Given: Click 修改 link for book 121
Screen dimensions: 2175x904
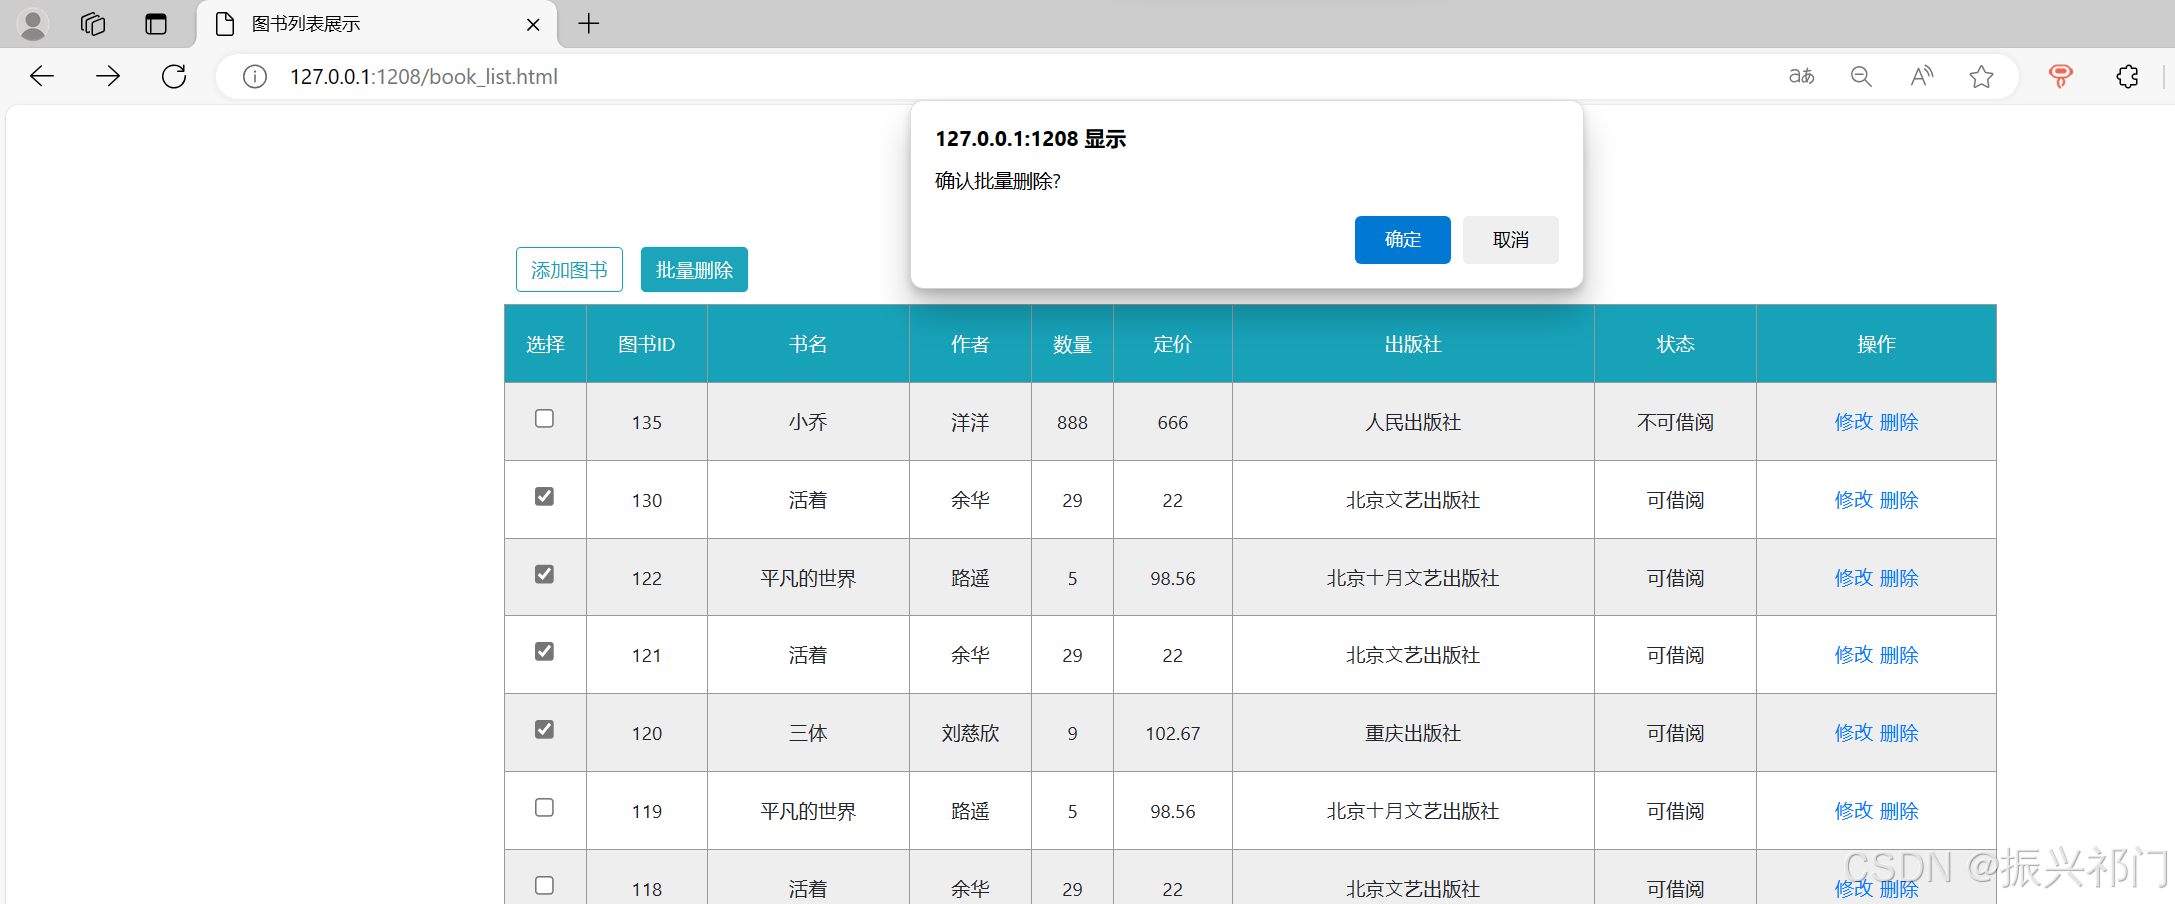Looking at the screenshot, I should (x=1853, y=655).
